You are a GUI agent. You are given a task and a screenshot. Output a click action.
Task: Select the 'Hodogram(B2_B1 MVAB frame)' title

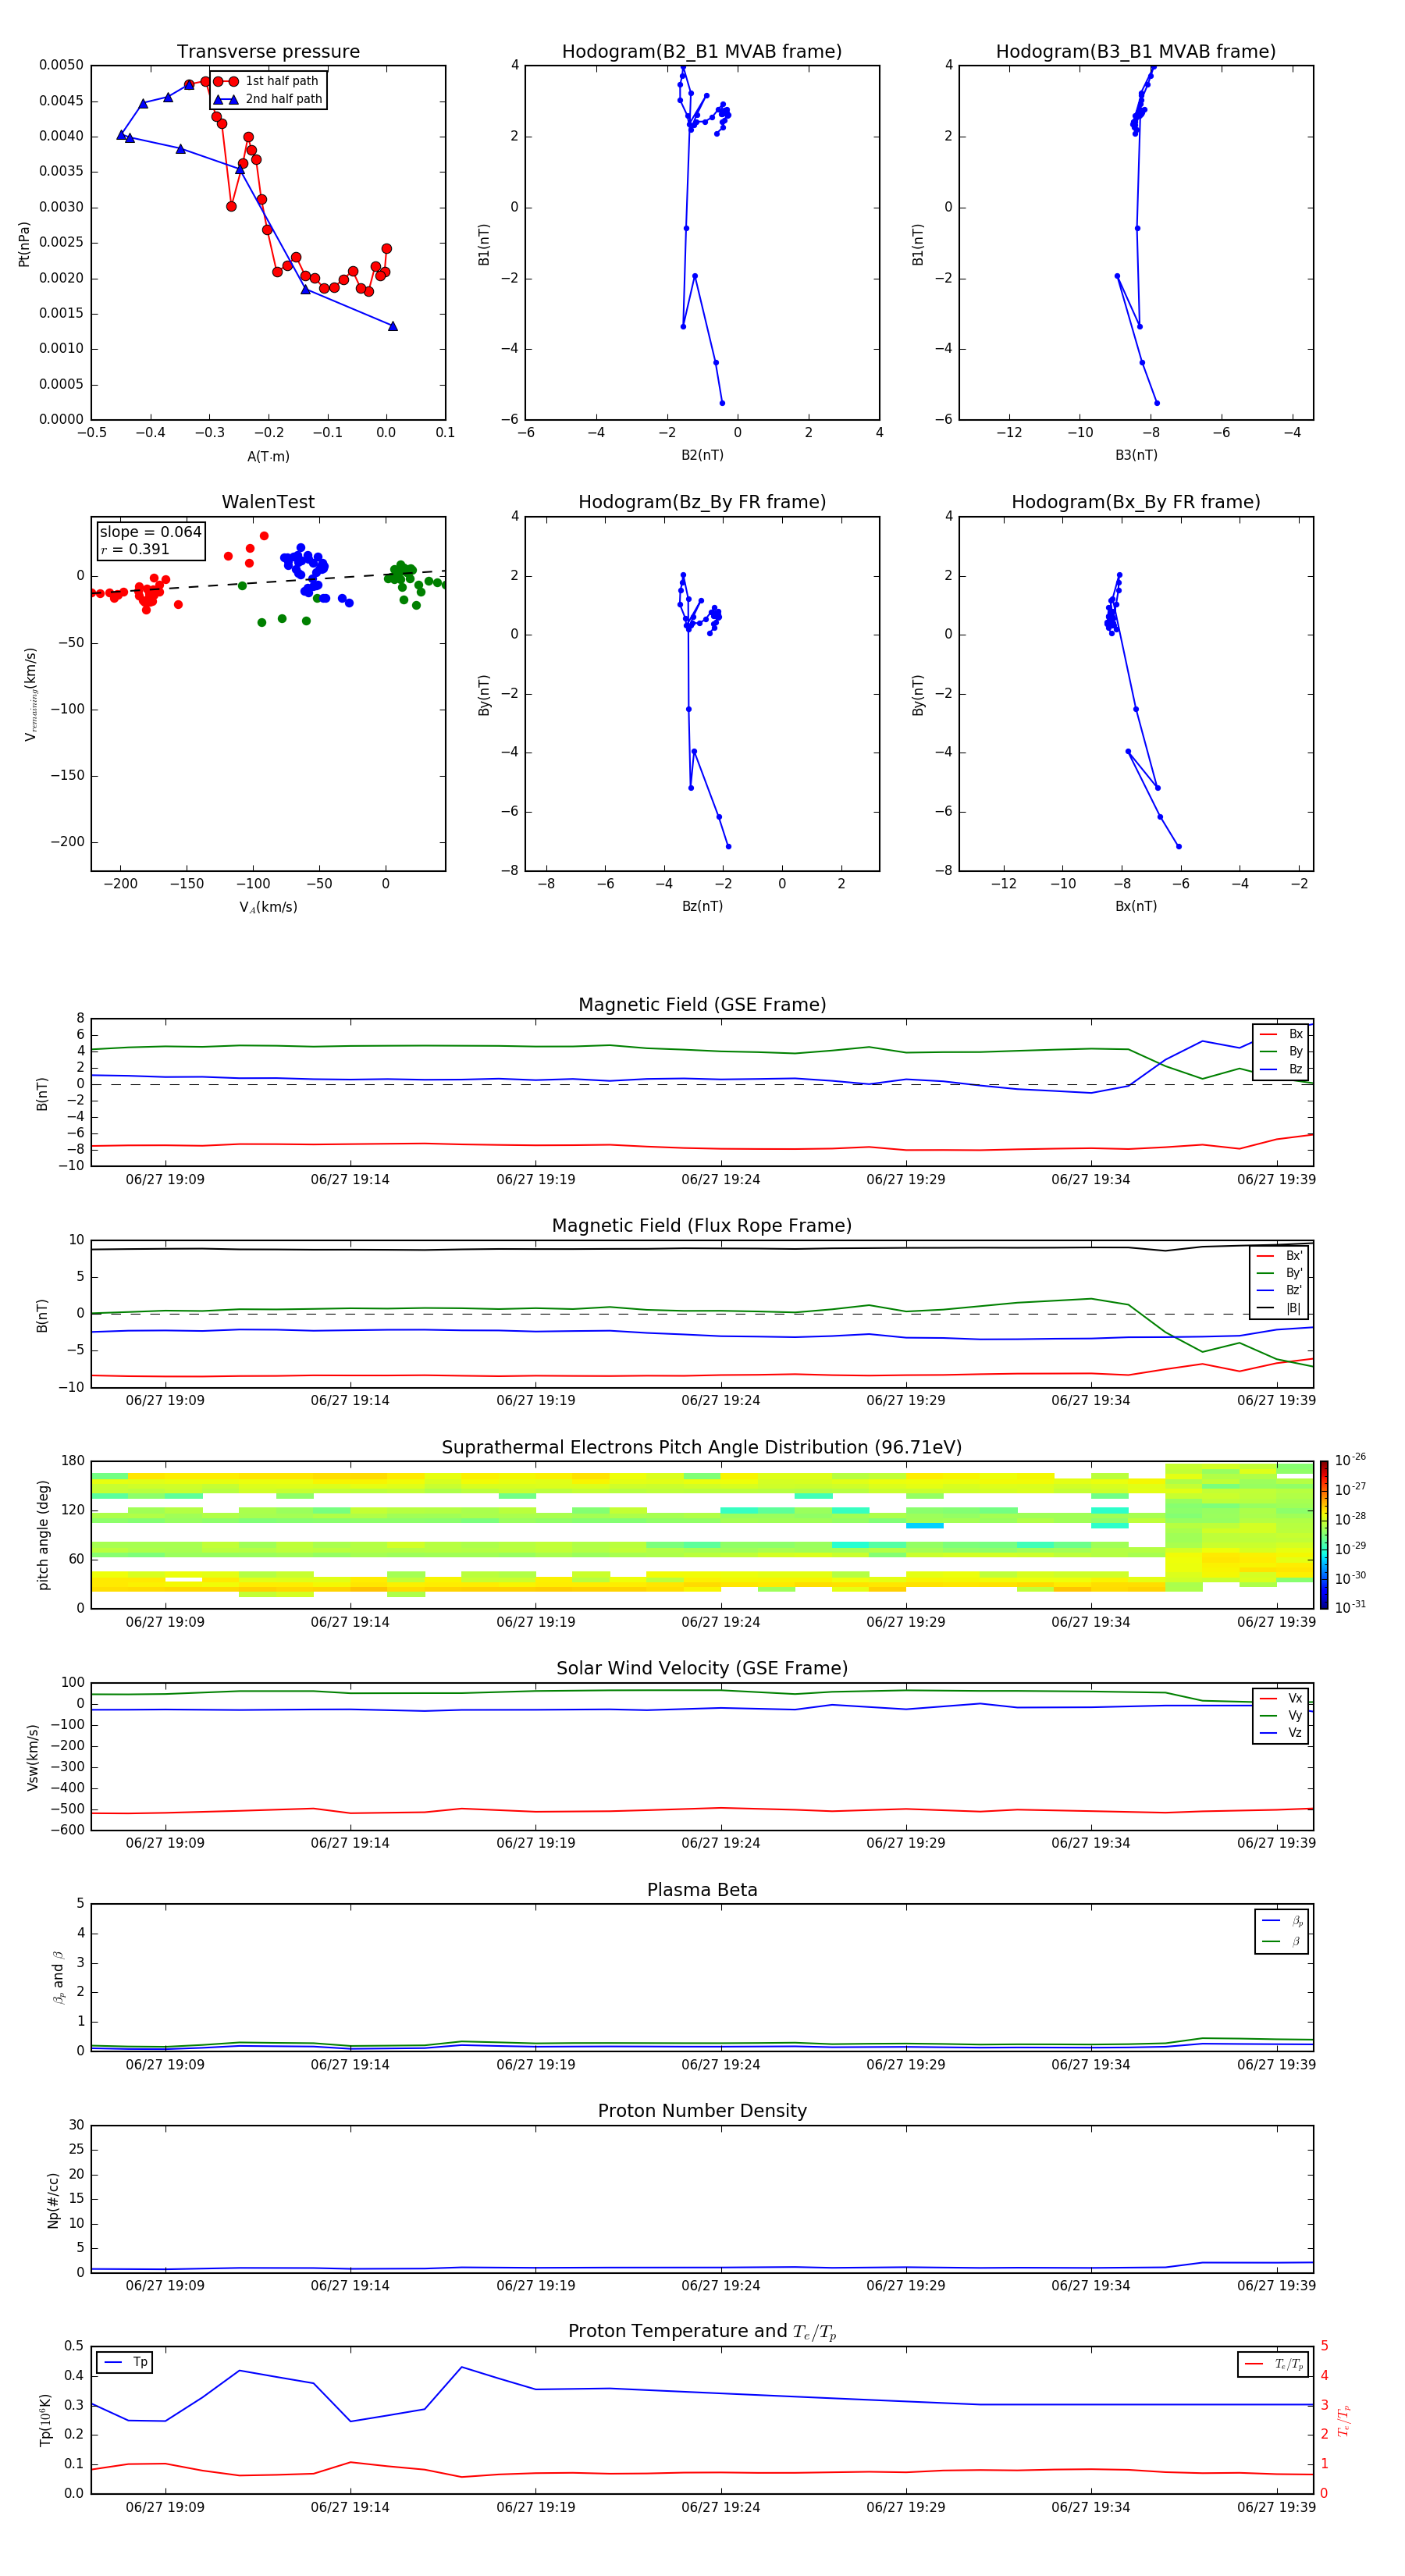(702, 52)
